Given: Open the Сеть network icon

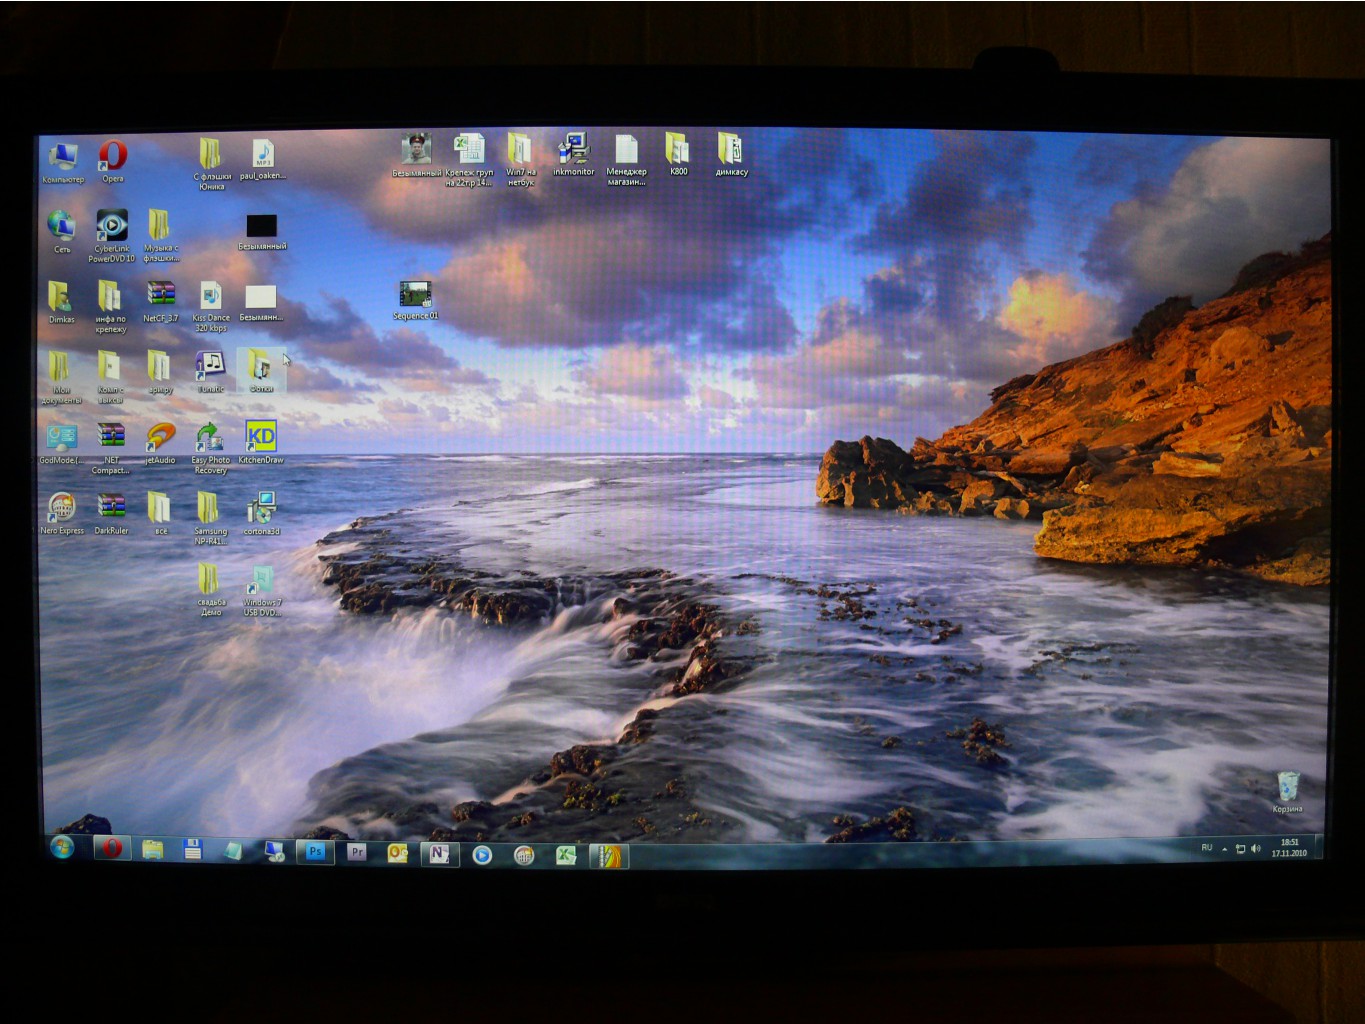Looking at the screenshot, I should (62, 232).
